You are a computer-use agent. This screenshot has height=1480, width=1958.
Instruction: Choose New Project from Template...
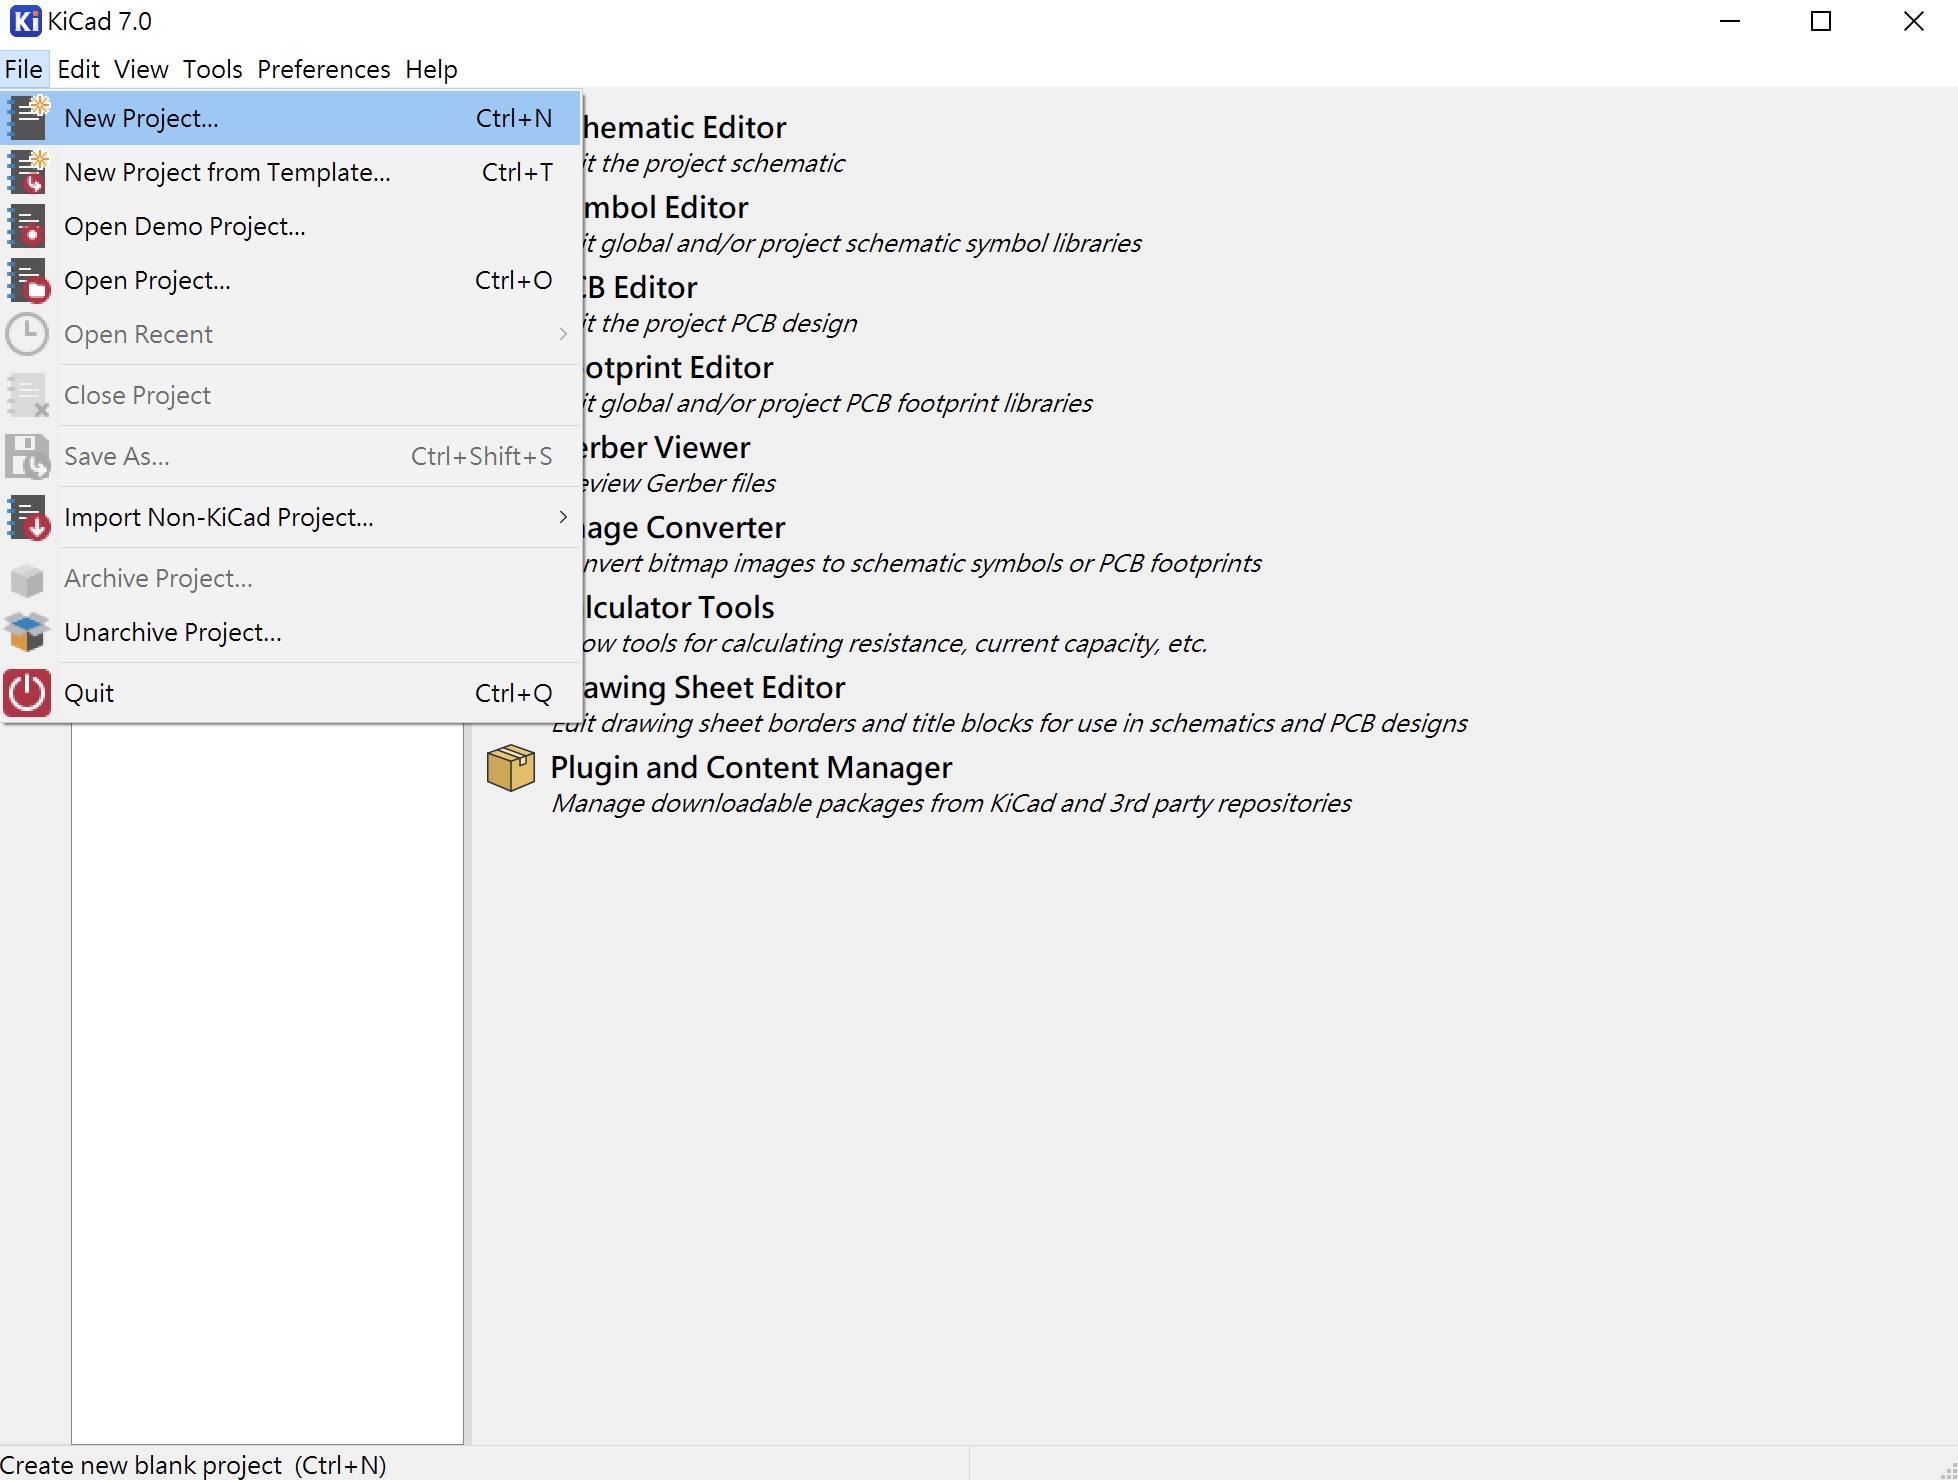290,172
